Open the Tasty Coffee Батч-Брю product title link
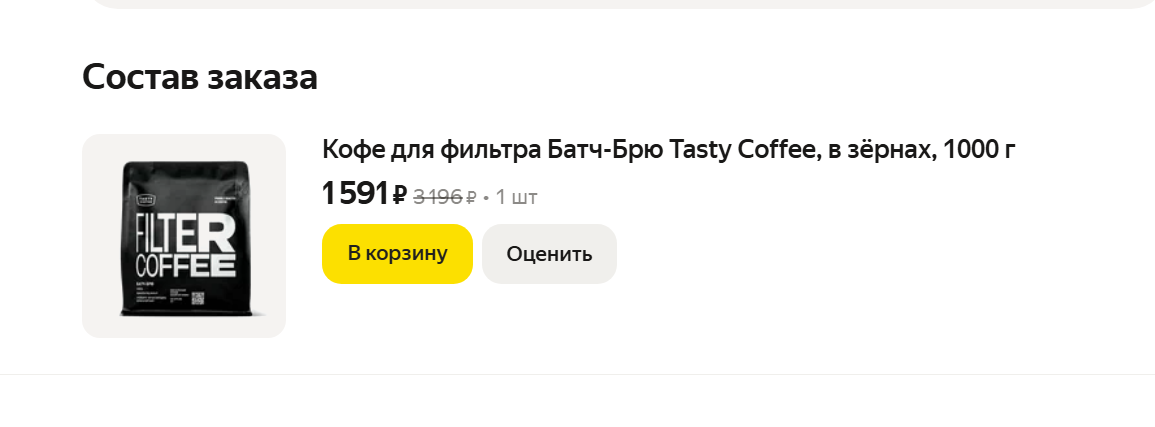This screenshot has height=427, width=1155. (x=668, y=150)
